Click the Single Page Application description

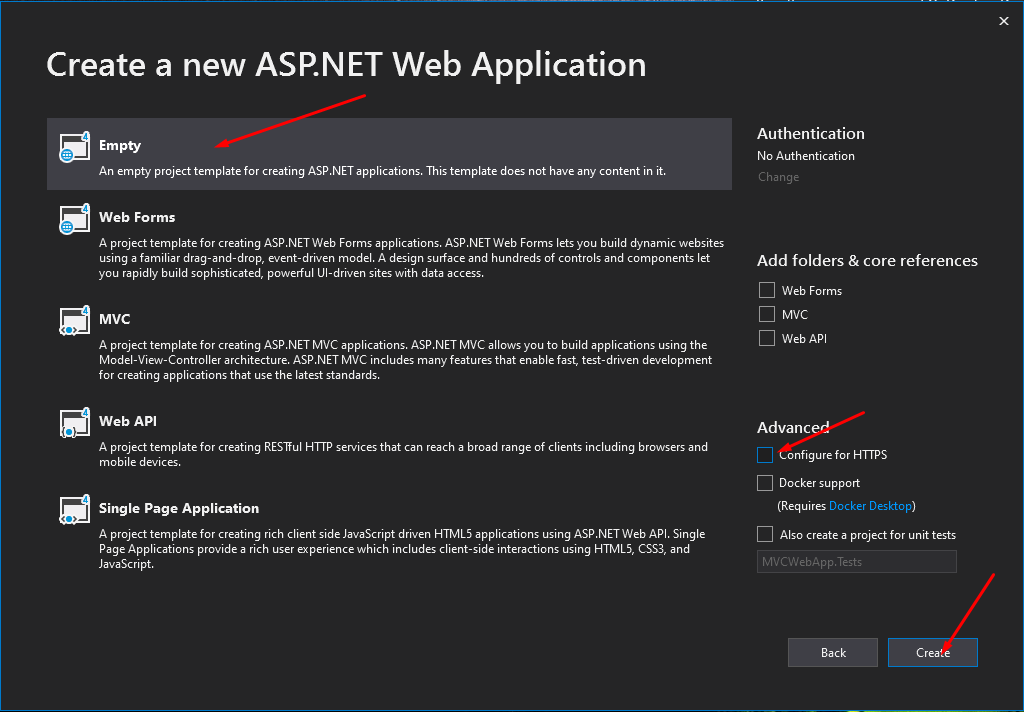402,549
